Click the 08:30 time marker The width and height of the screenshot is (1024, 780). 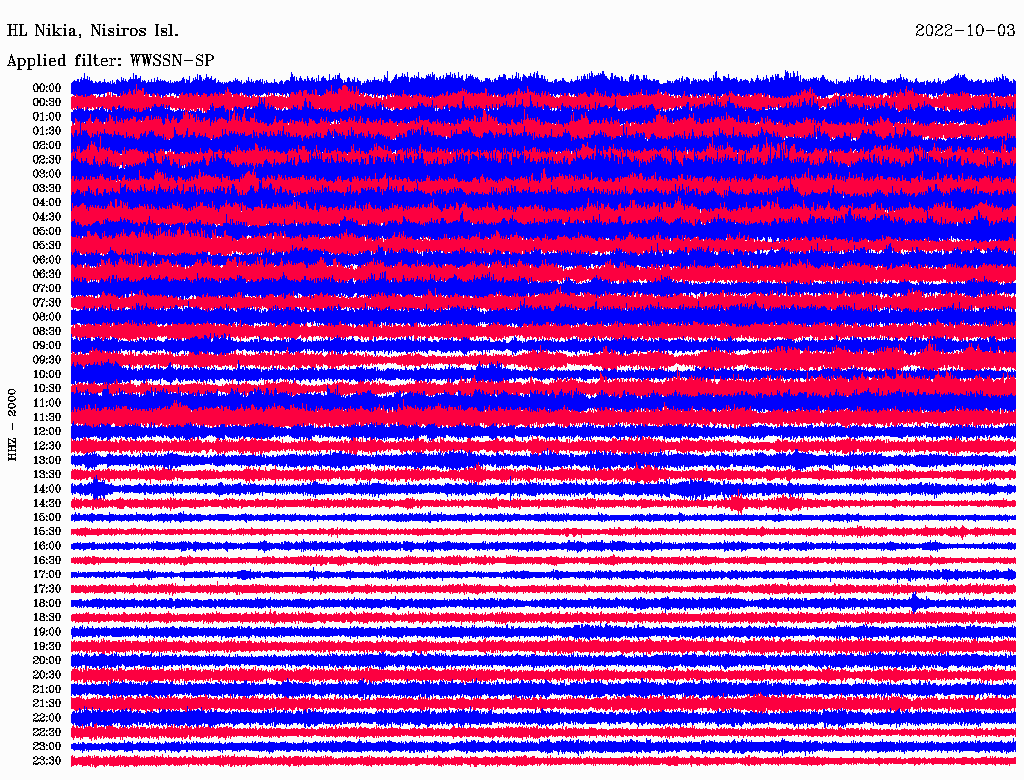coord(47,331)
